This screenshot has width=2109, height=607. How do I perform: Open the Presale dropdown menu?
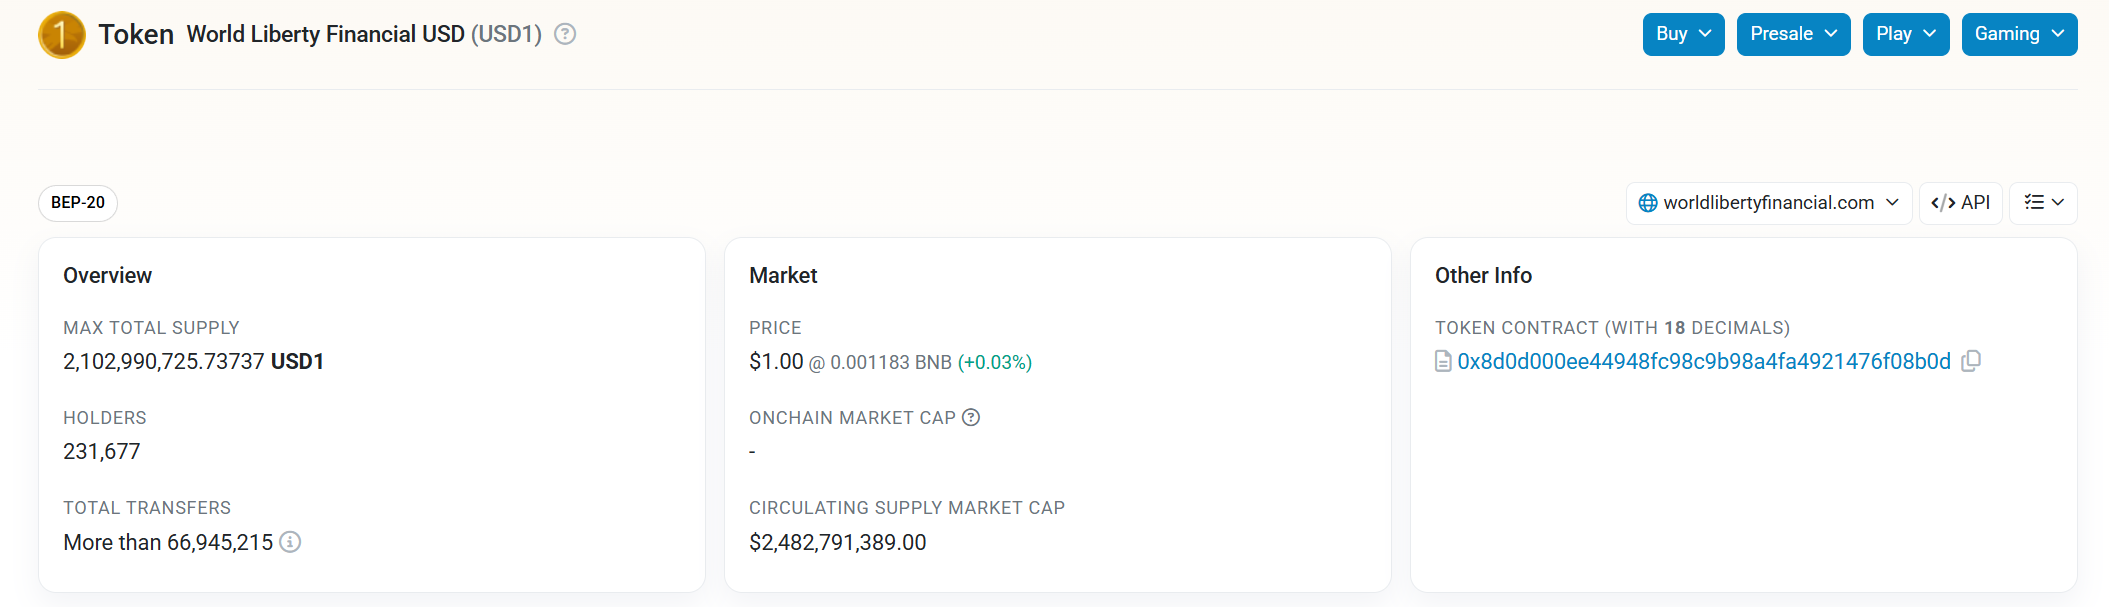(1793, 34)
